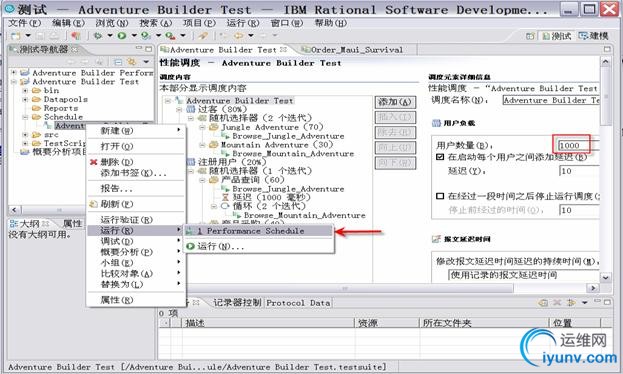Click editor vertical scrollbar down arrow
Screen dimensions: 623x374
[606, 278]
